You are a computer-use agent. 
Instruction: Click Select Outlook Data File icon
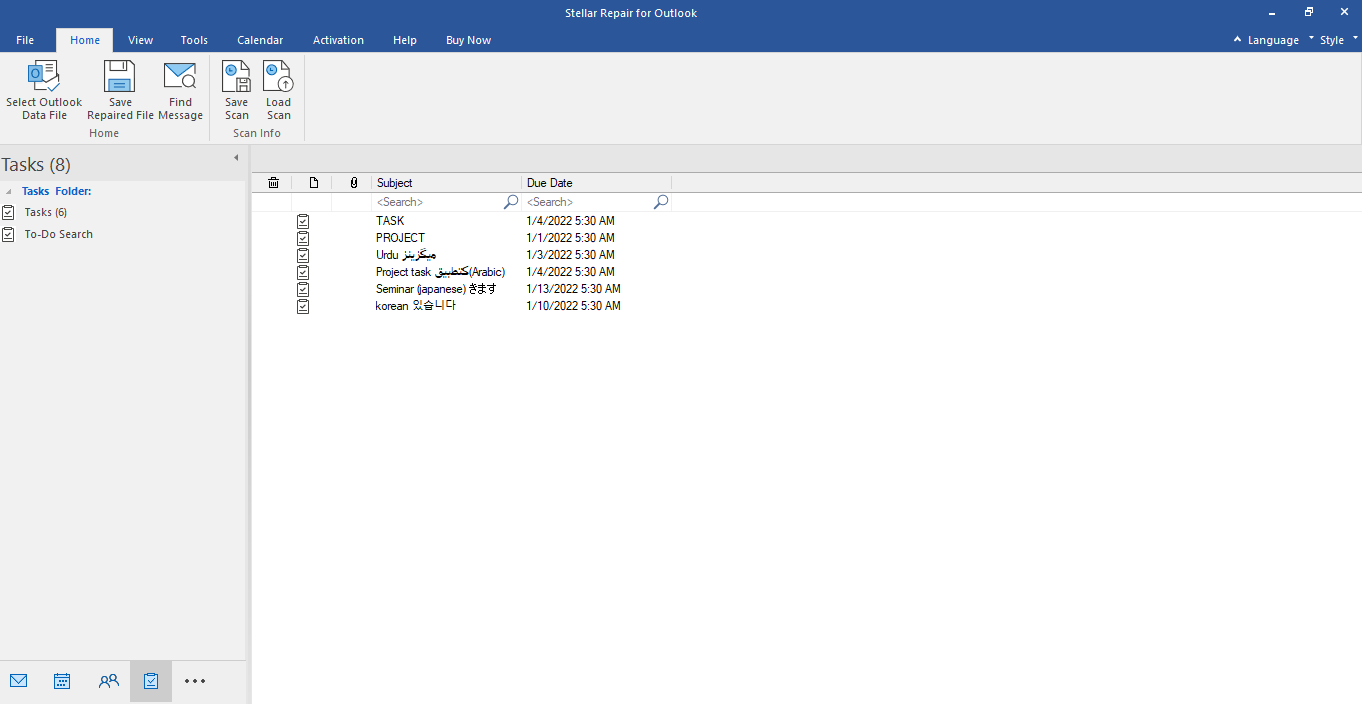click(x=44, y=77)
